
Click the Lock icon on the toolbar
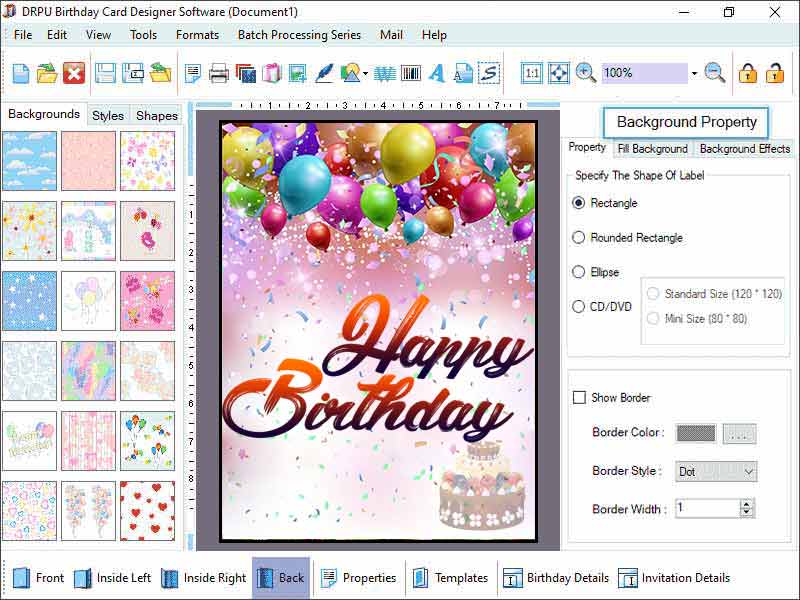click(745, 72)
